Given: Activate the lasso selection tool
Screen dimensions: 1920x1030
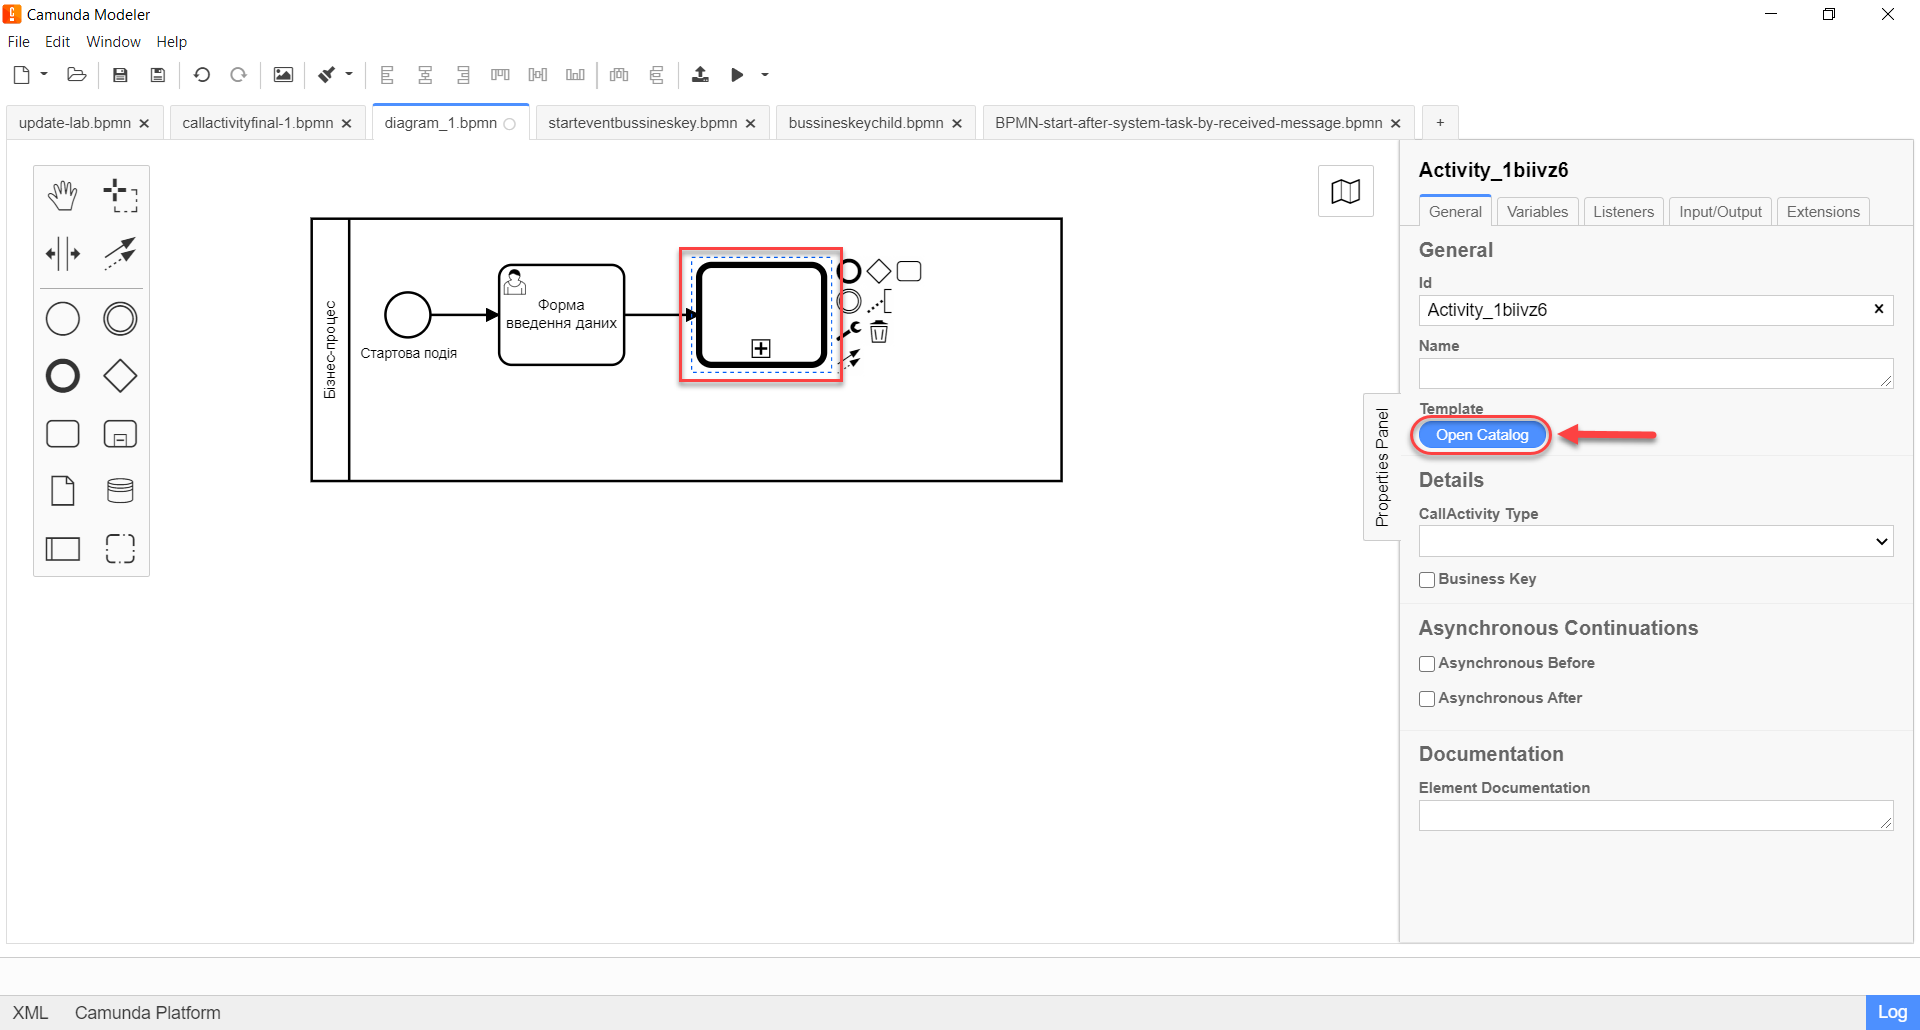Looking at the screenshot, I should pos(120,196).
